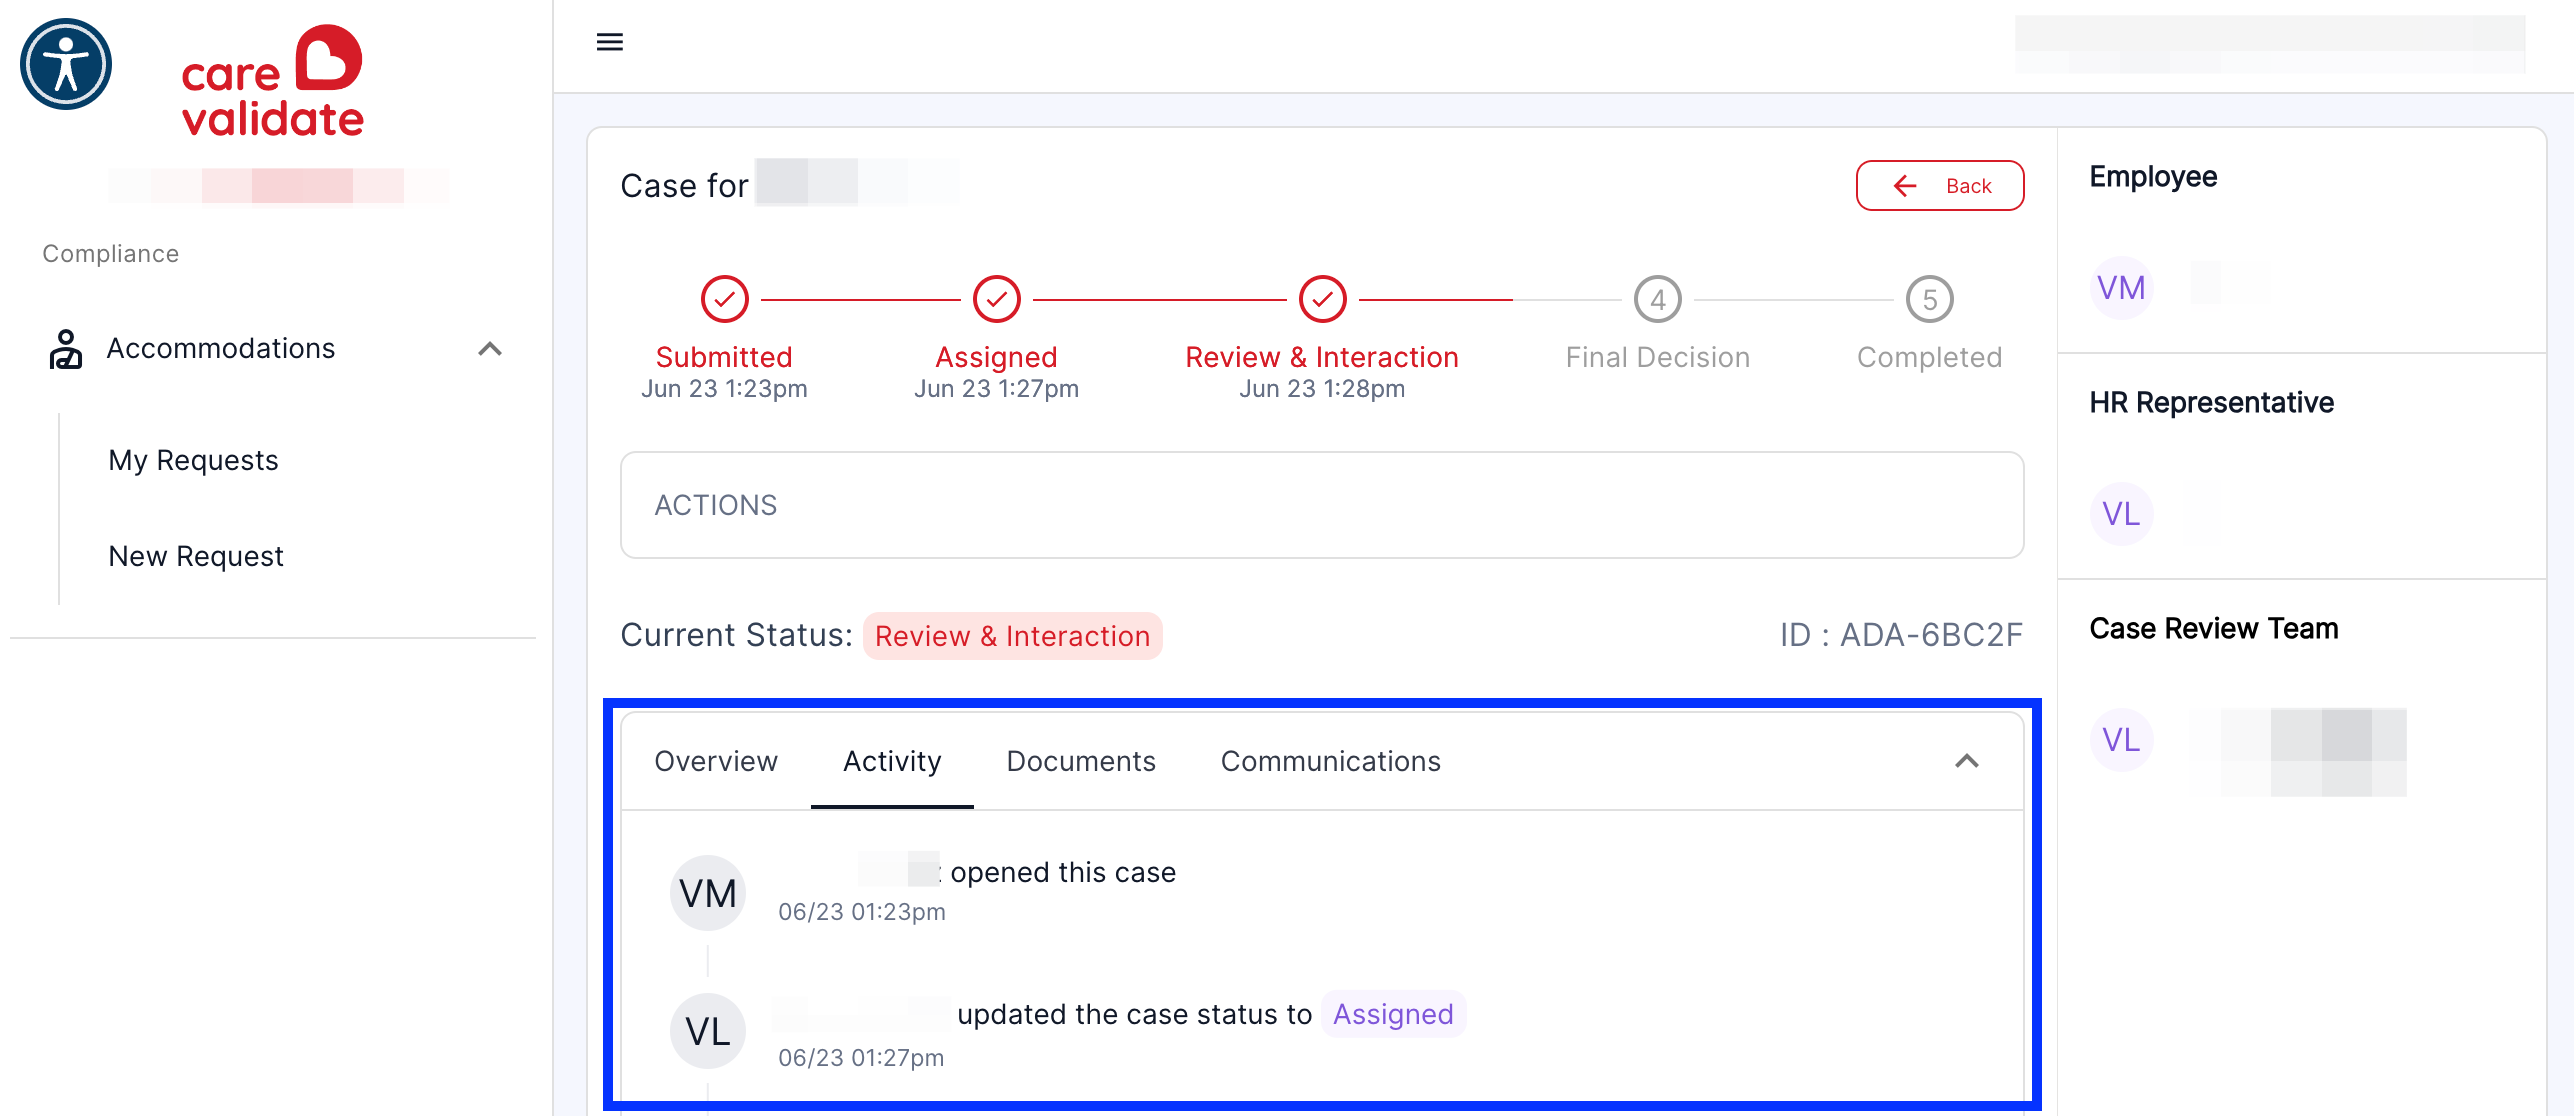Click the CareValidate logo
2574x1116 pixels.
(272, 82)
